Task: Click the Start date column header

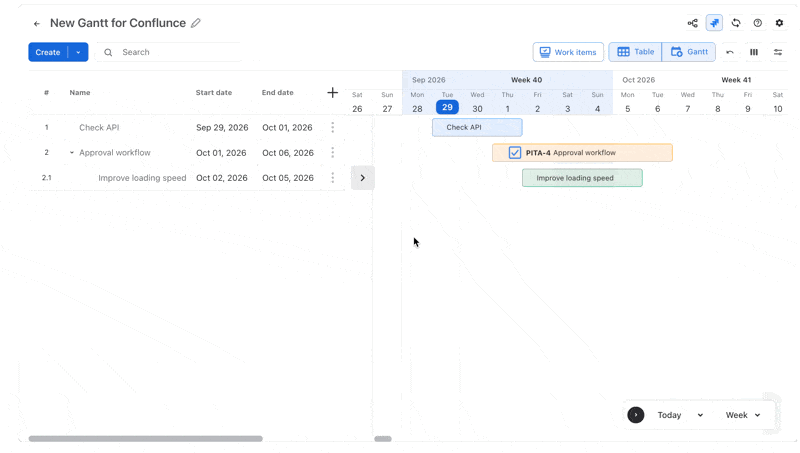Action: click(214, 92)
